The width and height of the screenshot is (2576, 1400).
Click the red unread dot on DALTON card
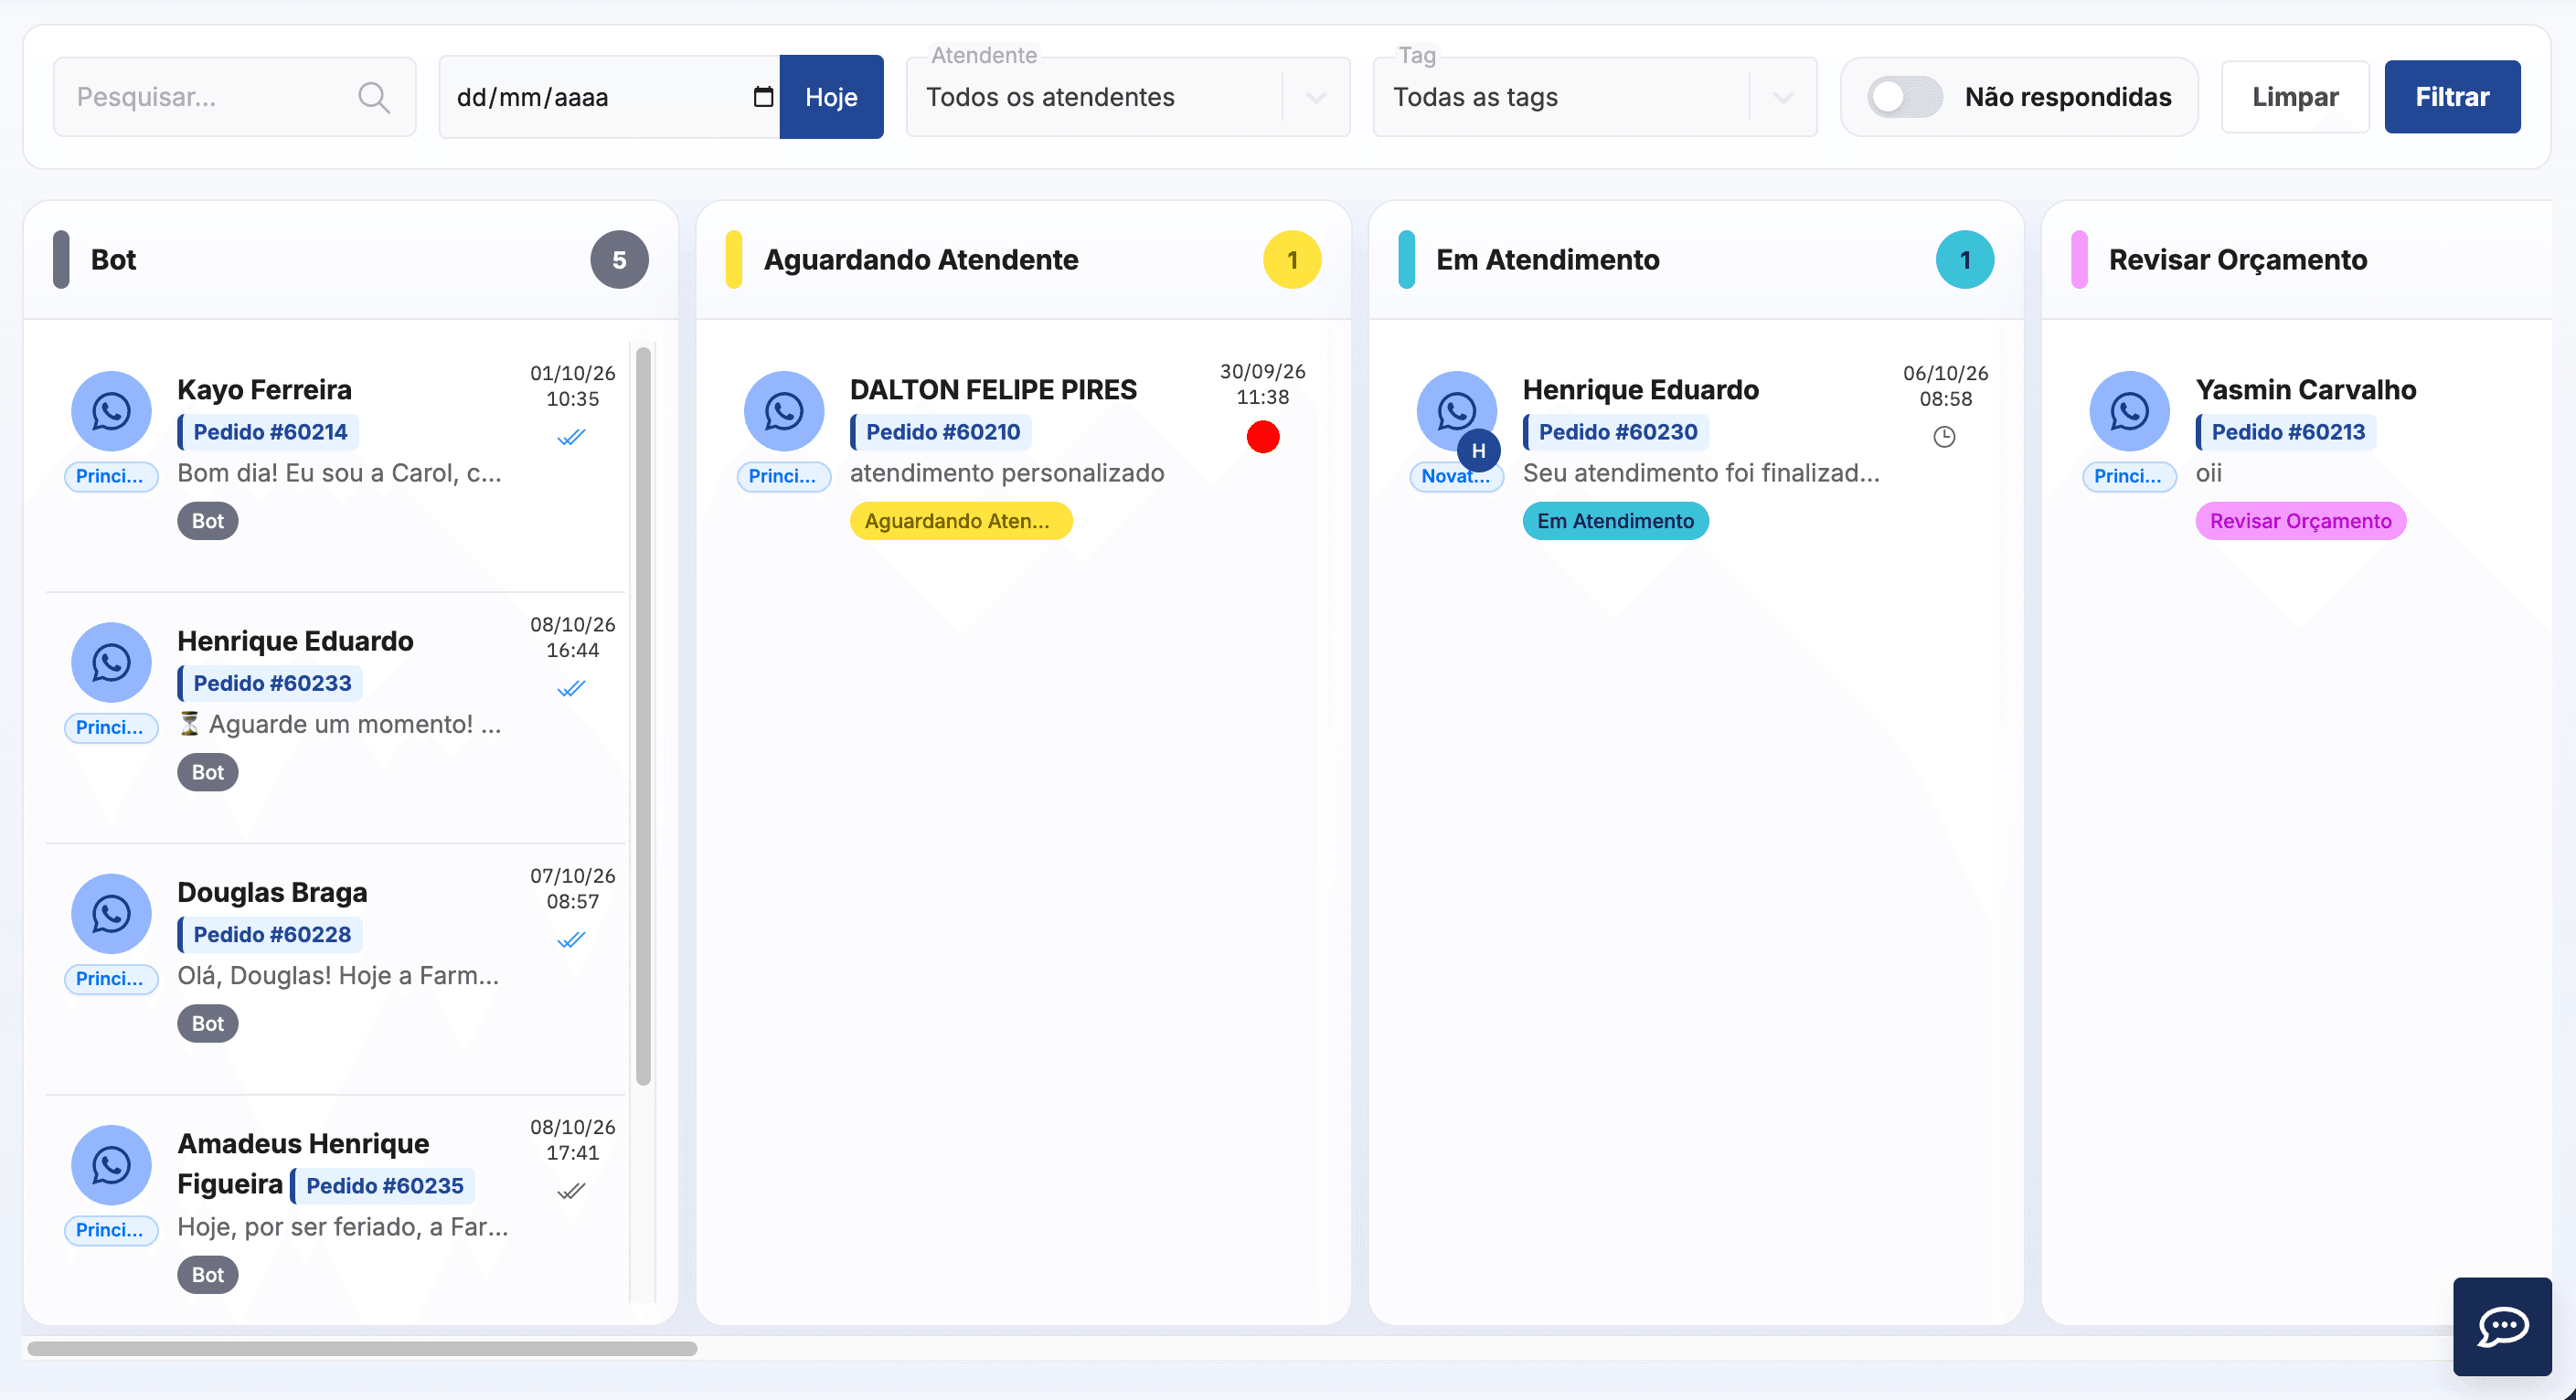pos(1263,437)
